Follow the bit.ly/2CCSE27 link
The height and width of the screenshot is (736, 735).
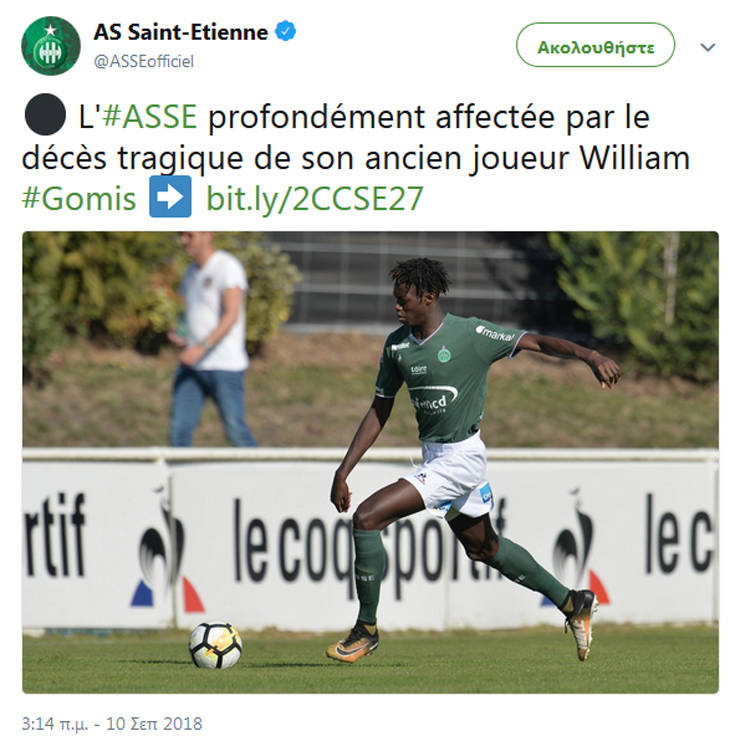pos(315,199)
